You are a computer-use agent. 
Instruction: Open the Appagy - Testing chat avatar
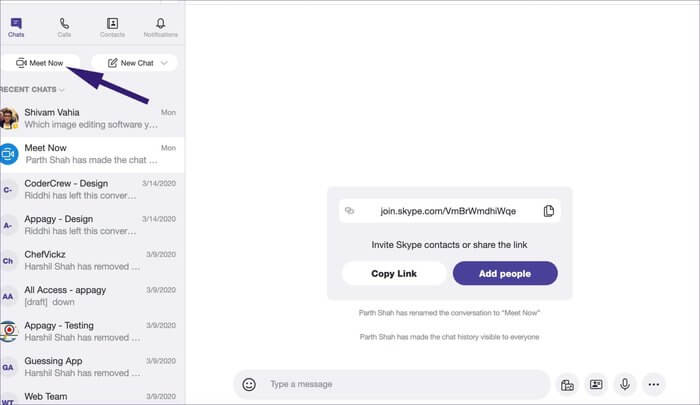[8, 331]
